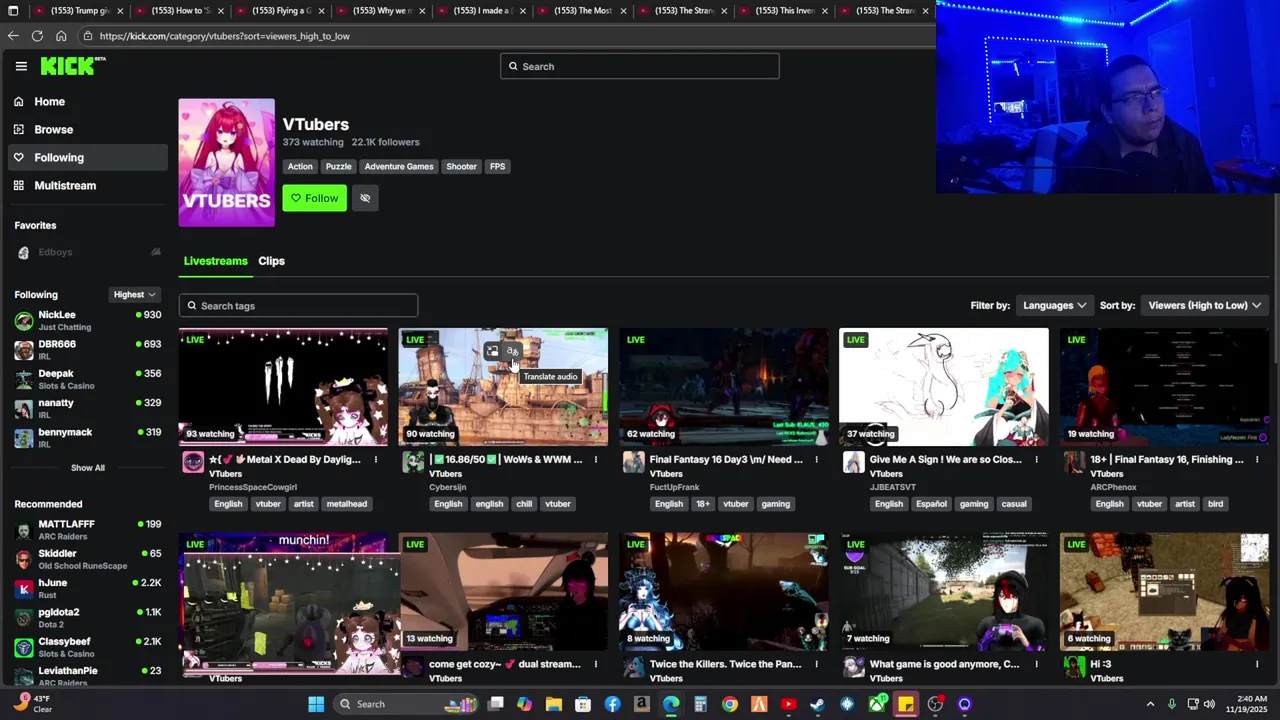Open the Calculator taskbar icon

[x=701, y=704]
